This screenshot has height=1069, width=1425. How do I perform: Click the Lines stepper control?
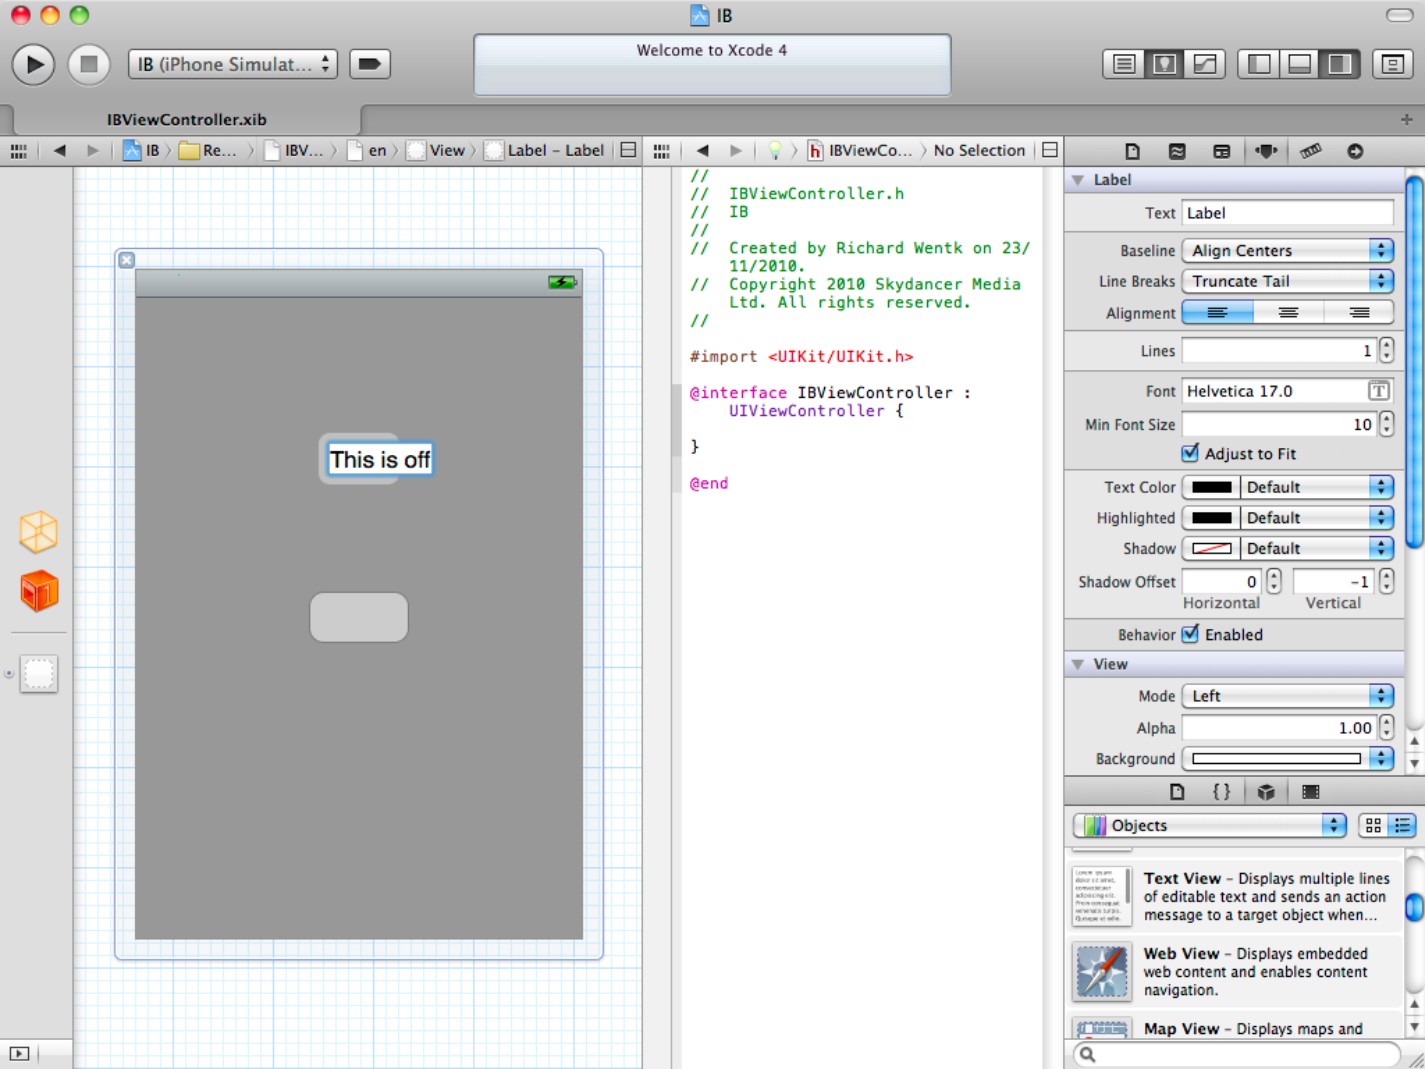pyautogui.click(x=1386, y=350)
